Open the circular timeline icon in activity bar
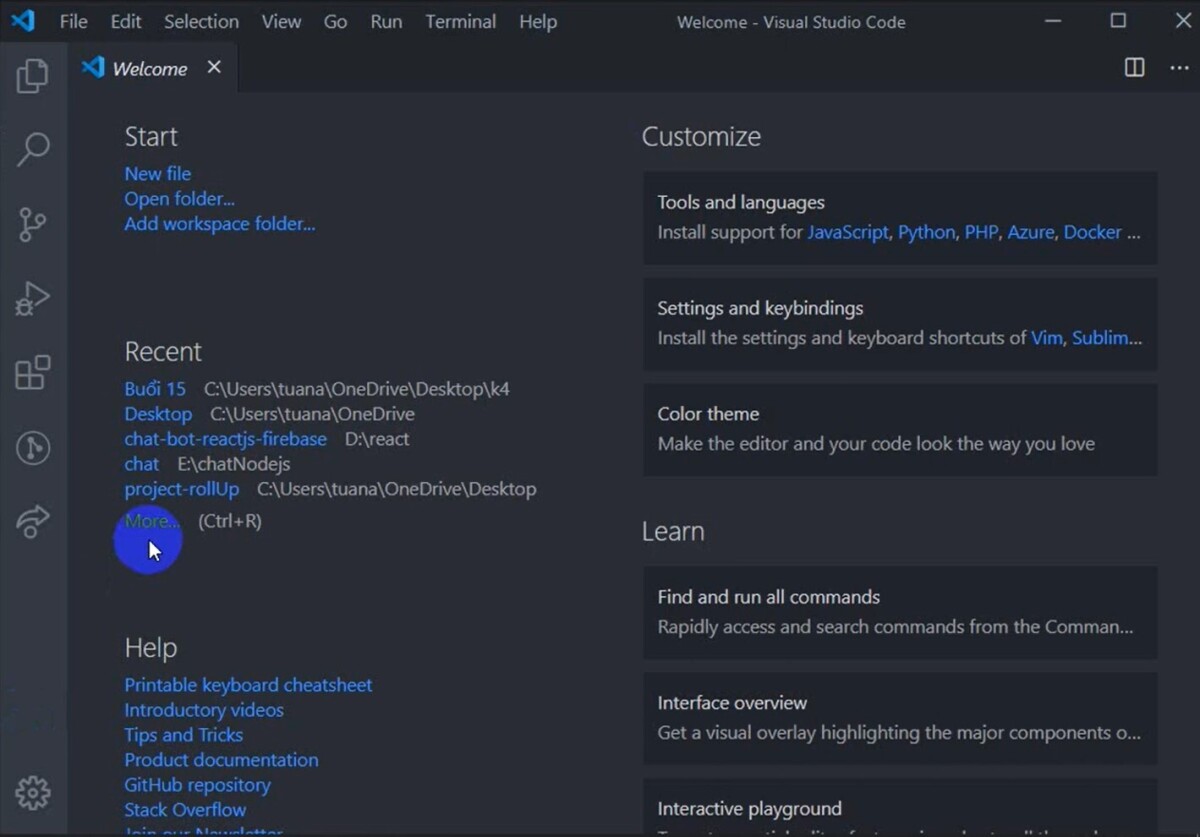1200x837 pixels. coord(33,447)
